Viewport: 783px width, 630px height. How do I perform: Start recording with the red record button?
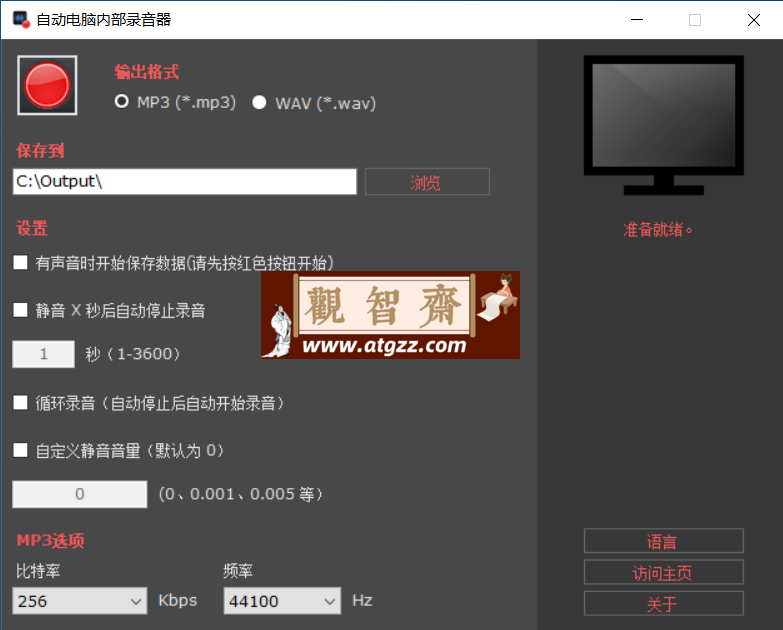47,85
